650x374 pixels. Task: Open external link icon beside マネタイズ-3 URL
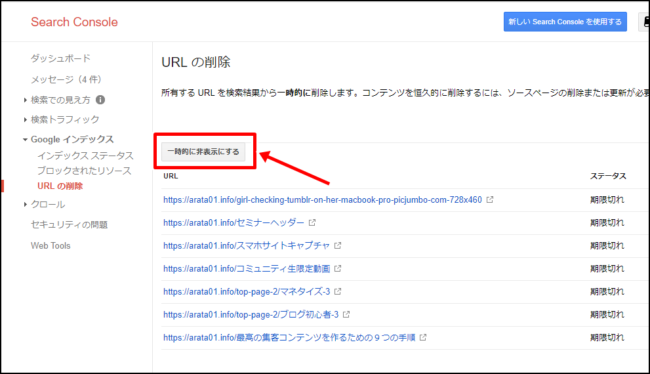coord(338,291)
